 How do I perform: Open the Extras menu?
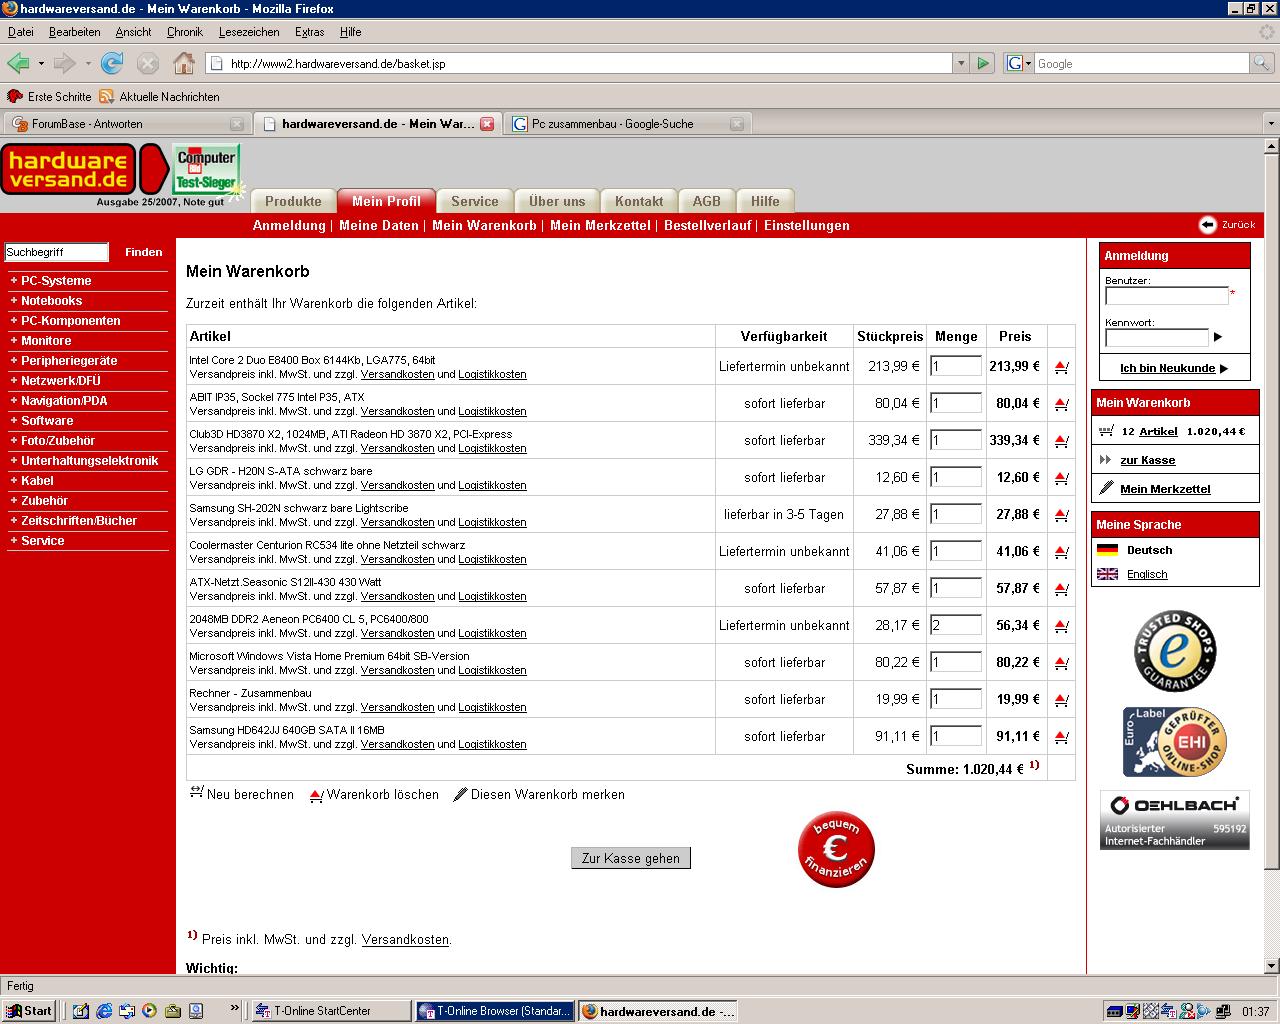(x=309, y=32)
